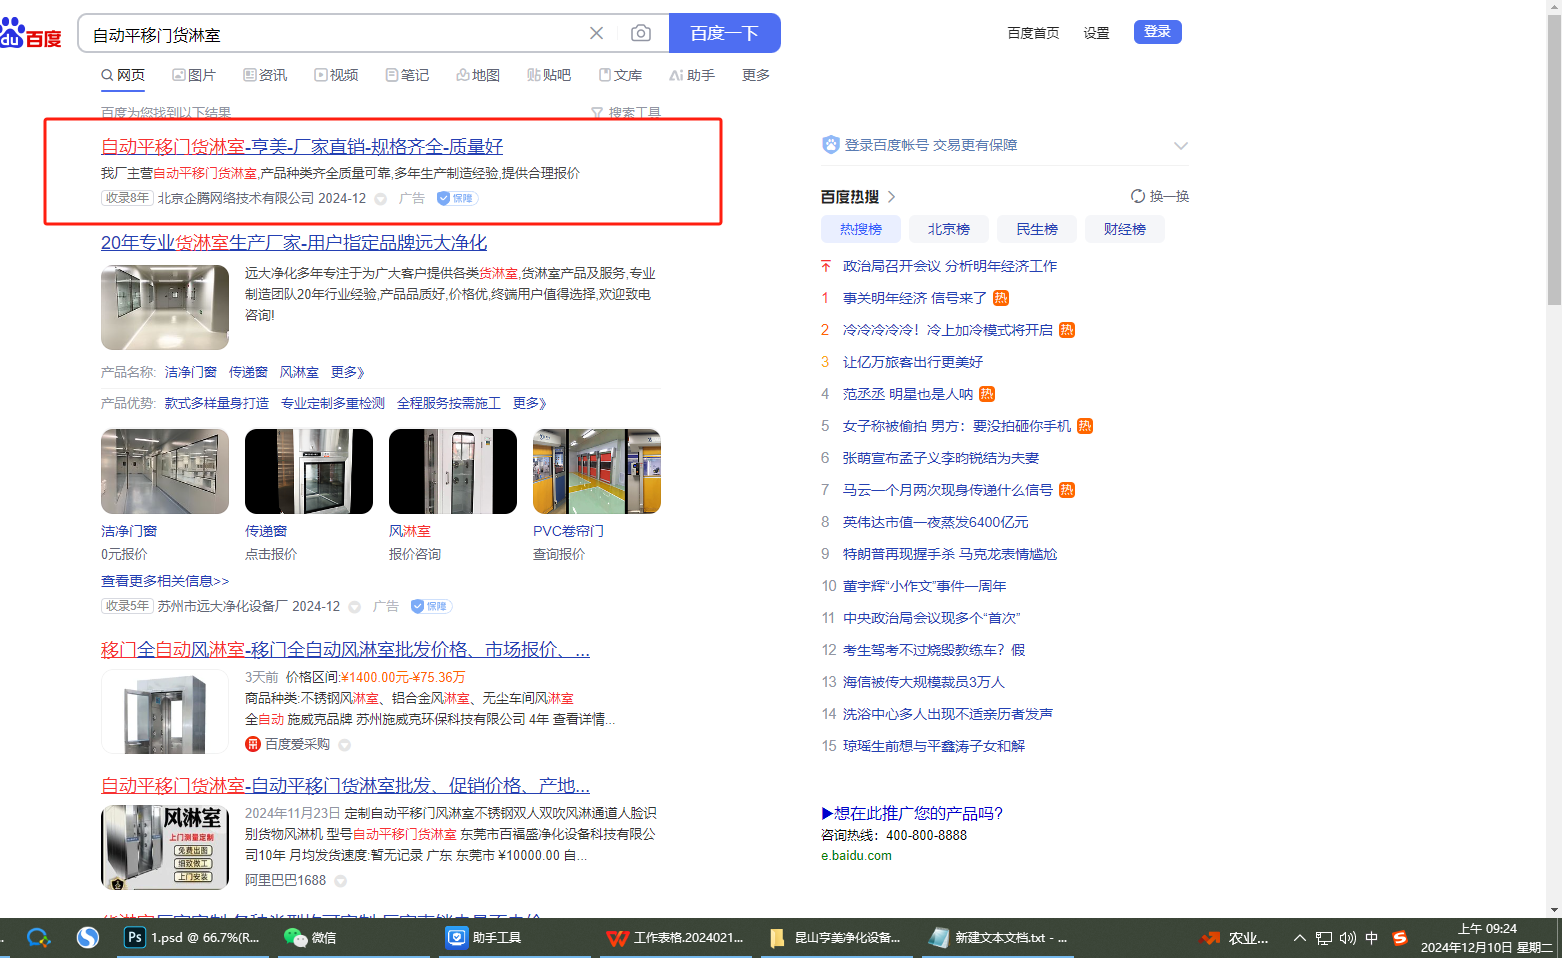Open the dropdown beside 北京企腾网络技术有限公司 2024-12

click(x=381, y=199)
